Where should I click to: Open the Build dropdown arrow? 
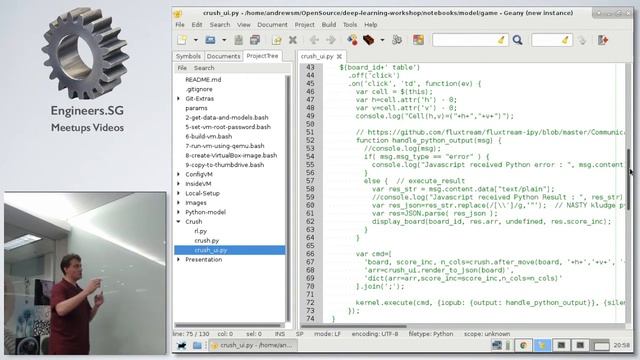pos(382,40)
